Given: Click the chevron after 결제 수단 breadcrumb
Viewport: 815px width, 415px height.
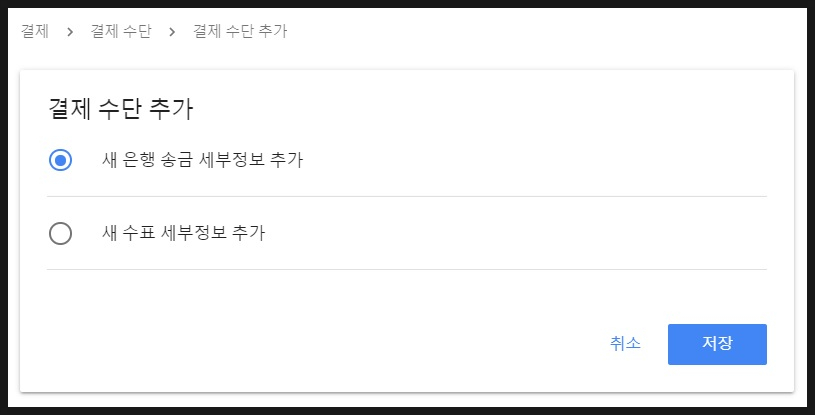Looking at the screenshot, I should (172, 32).
